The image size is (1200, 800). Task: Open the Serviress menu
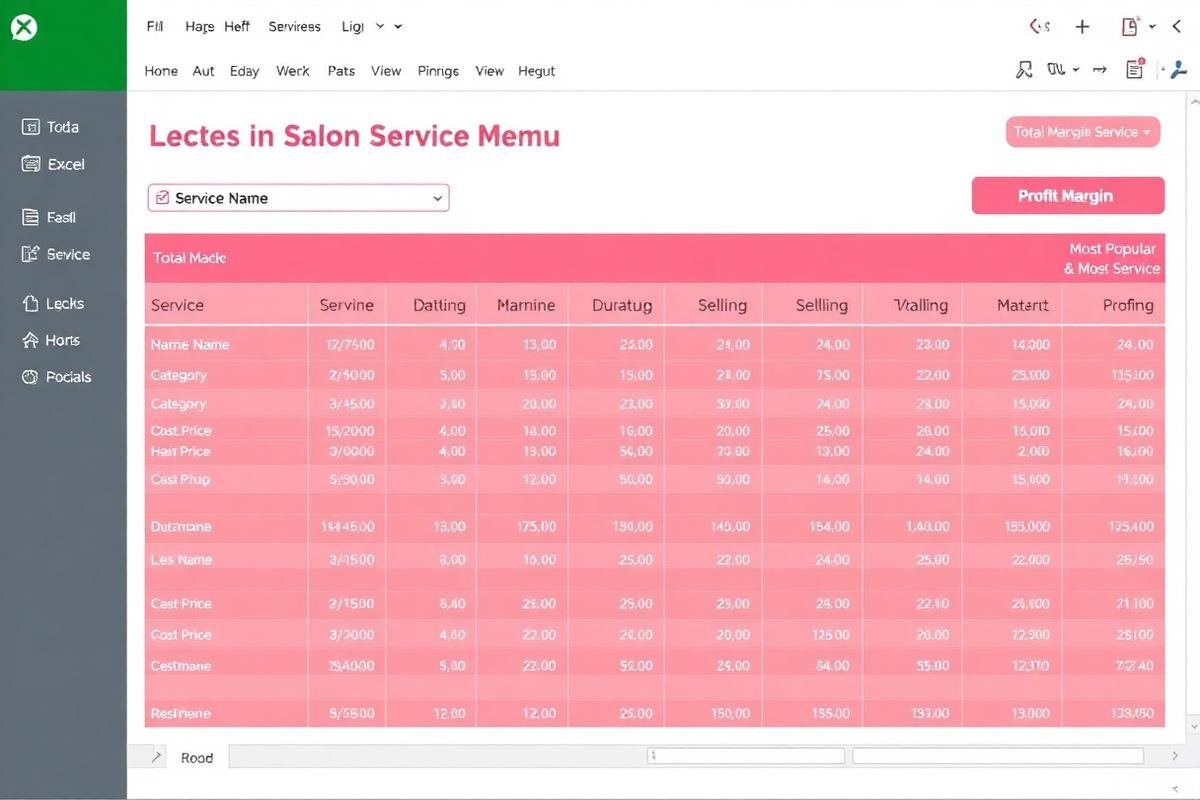[x=295, y=27]
